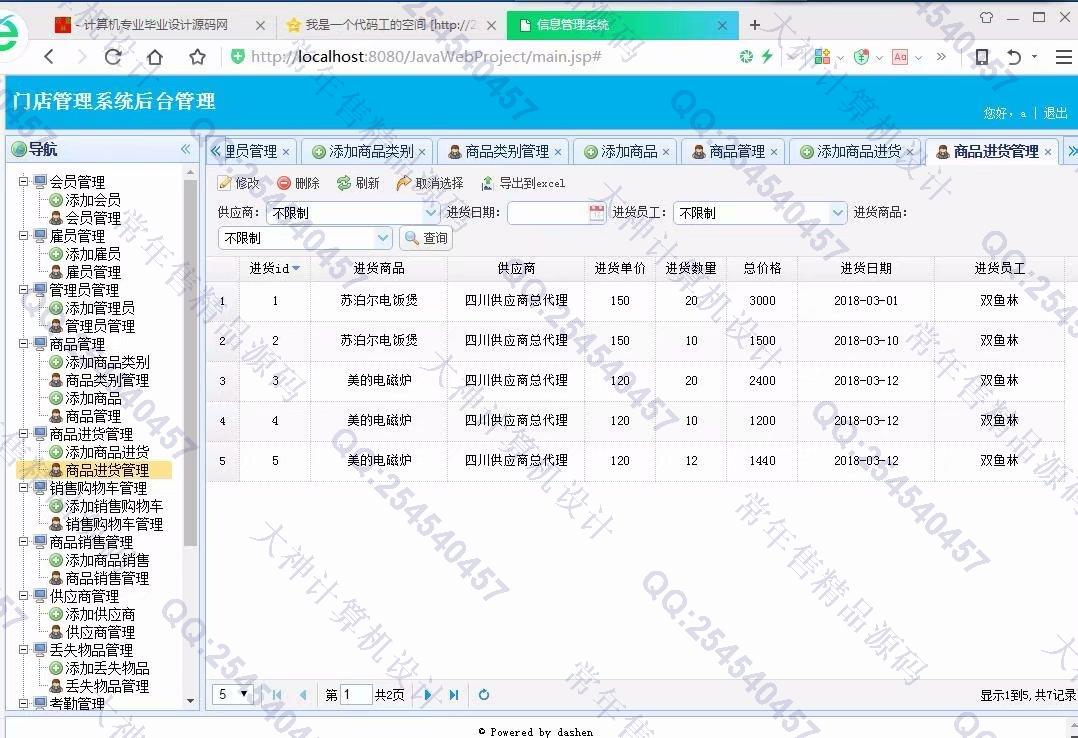Close the 商品进货管理 tab
The height and width of the screenshot is (738, 1078).
point(1048,152)
